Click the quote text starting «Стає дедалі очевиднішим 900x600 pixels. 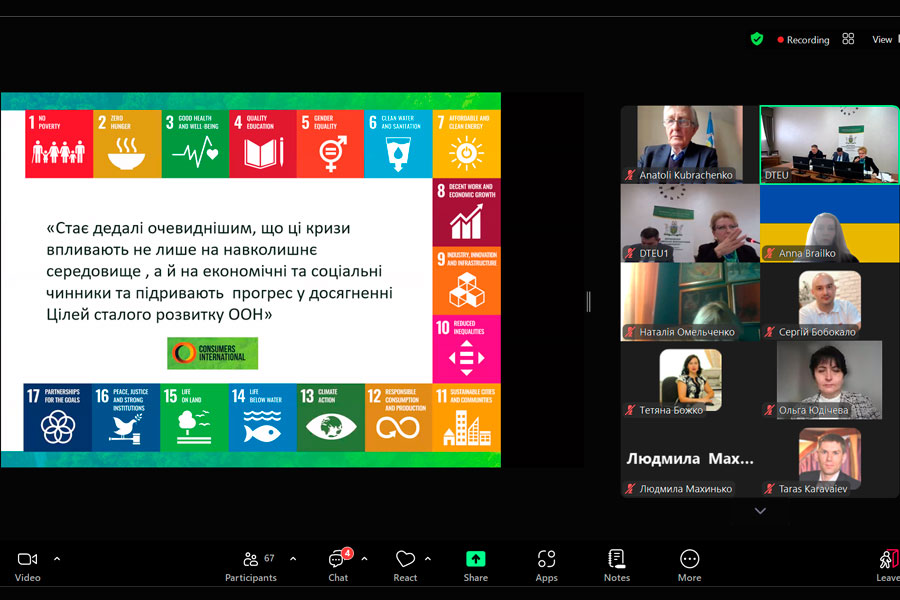point(220,271)
